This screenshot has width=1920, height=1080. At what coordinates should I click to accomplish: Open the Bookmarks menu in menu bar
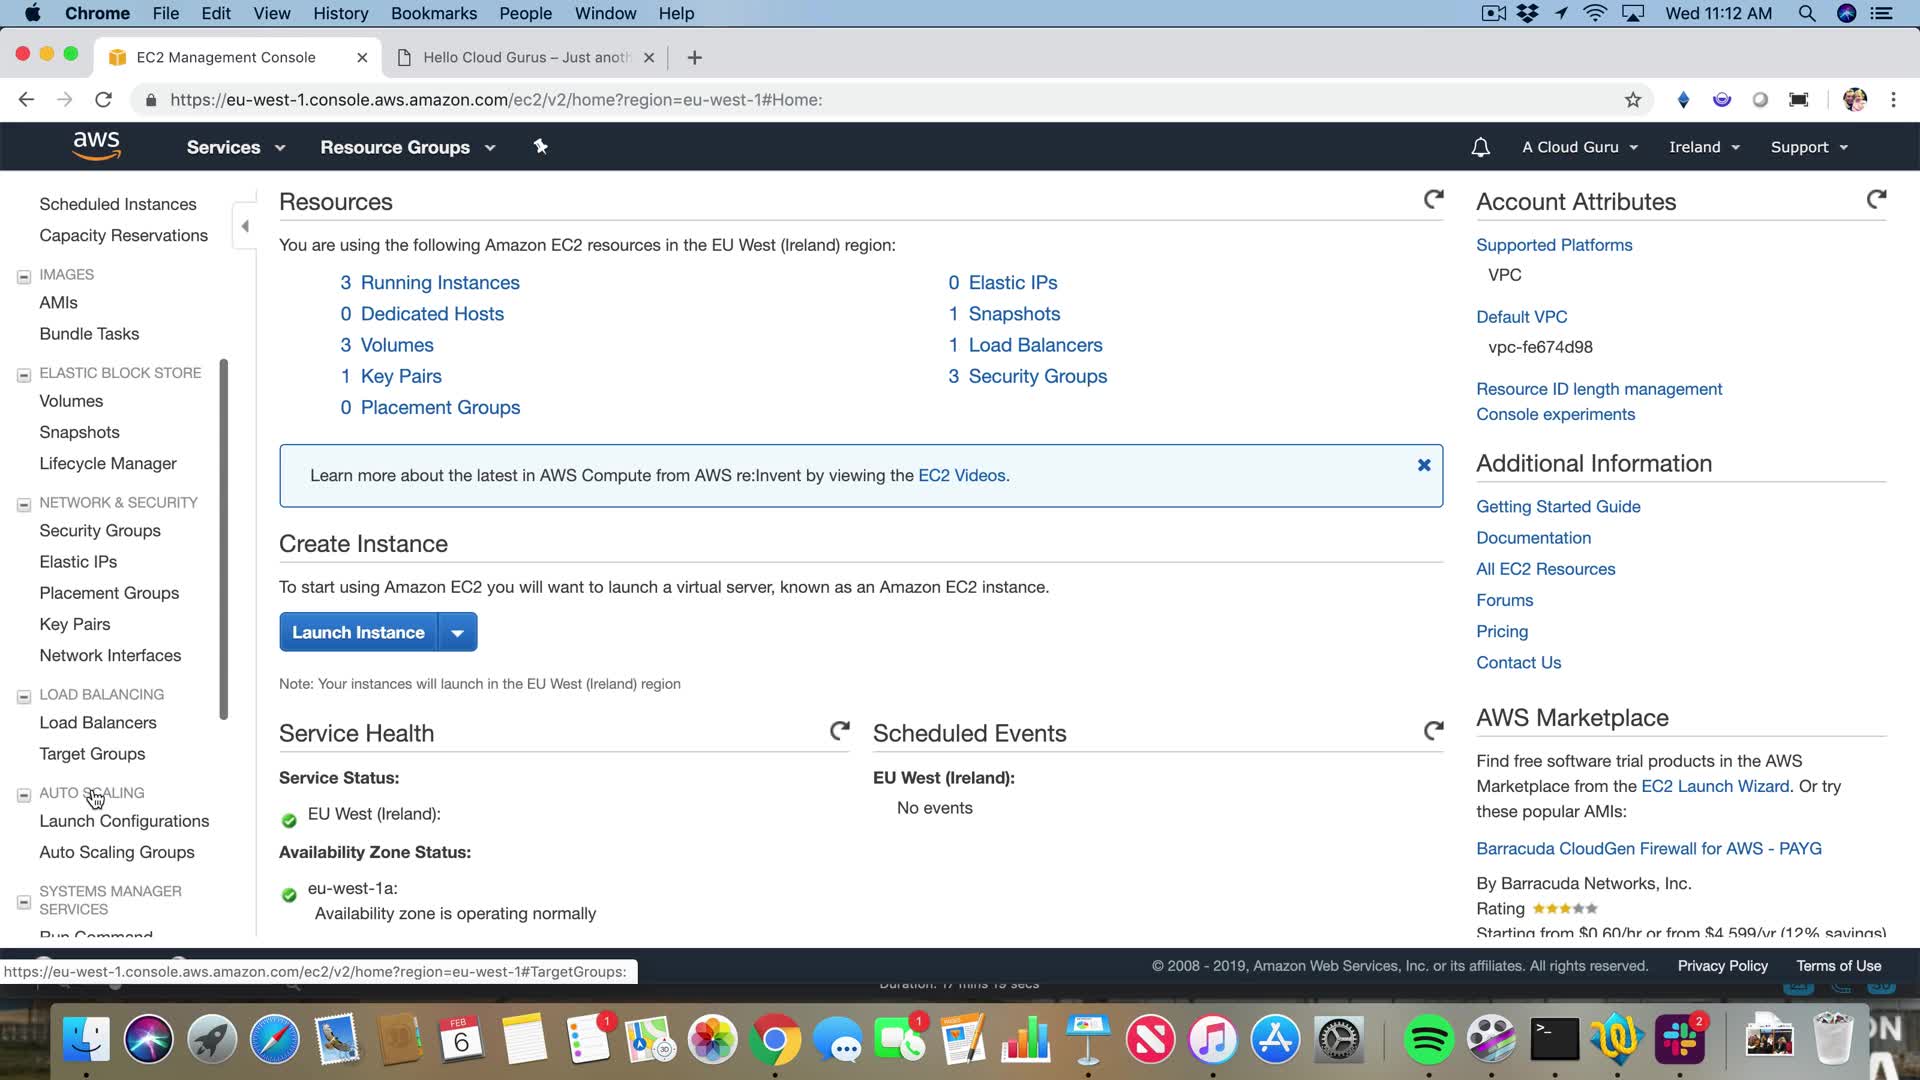pos(433,13)
